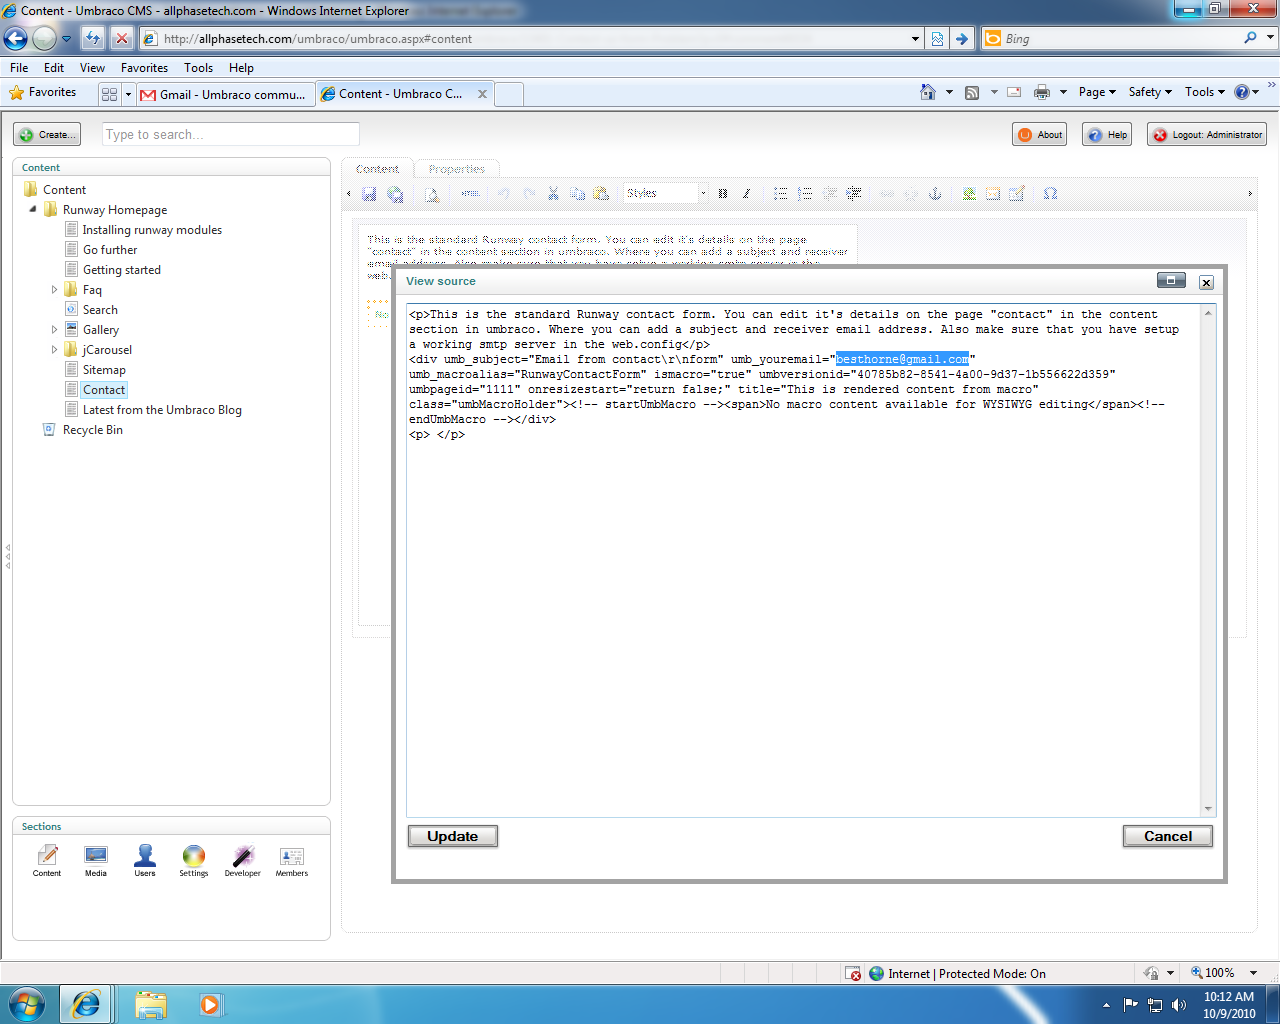Click the browser Refresh icon
The width and height of the screenshot is (1280, 1024).
[93, 39]
